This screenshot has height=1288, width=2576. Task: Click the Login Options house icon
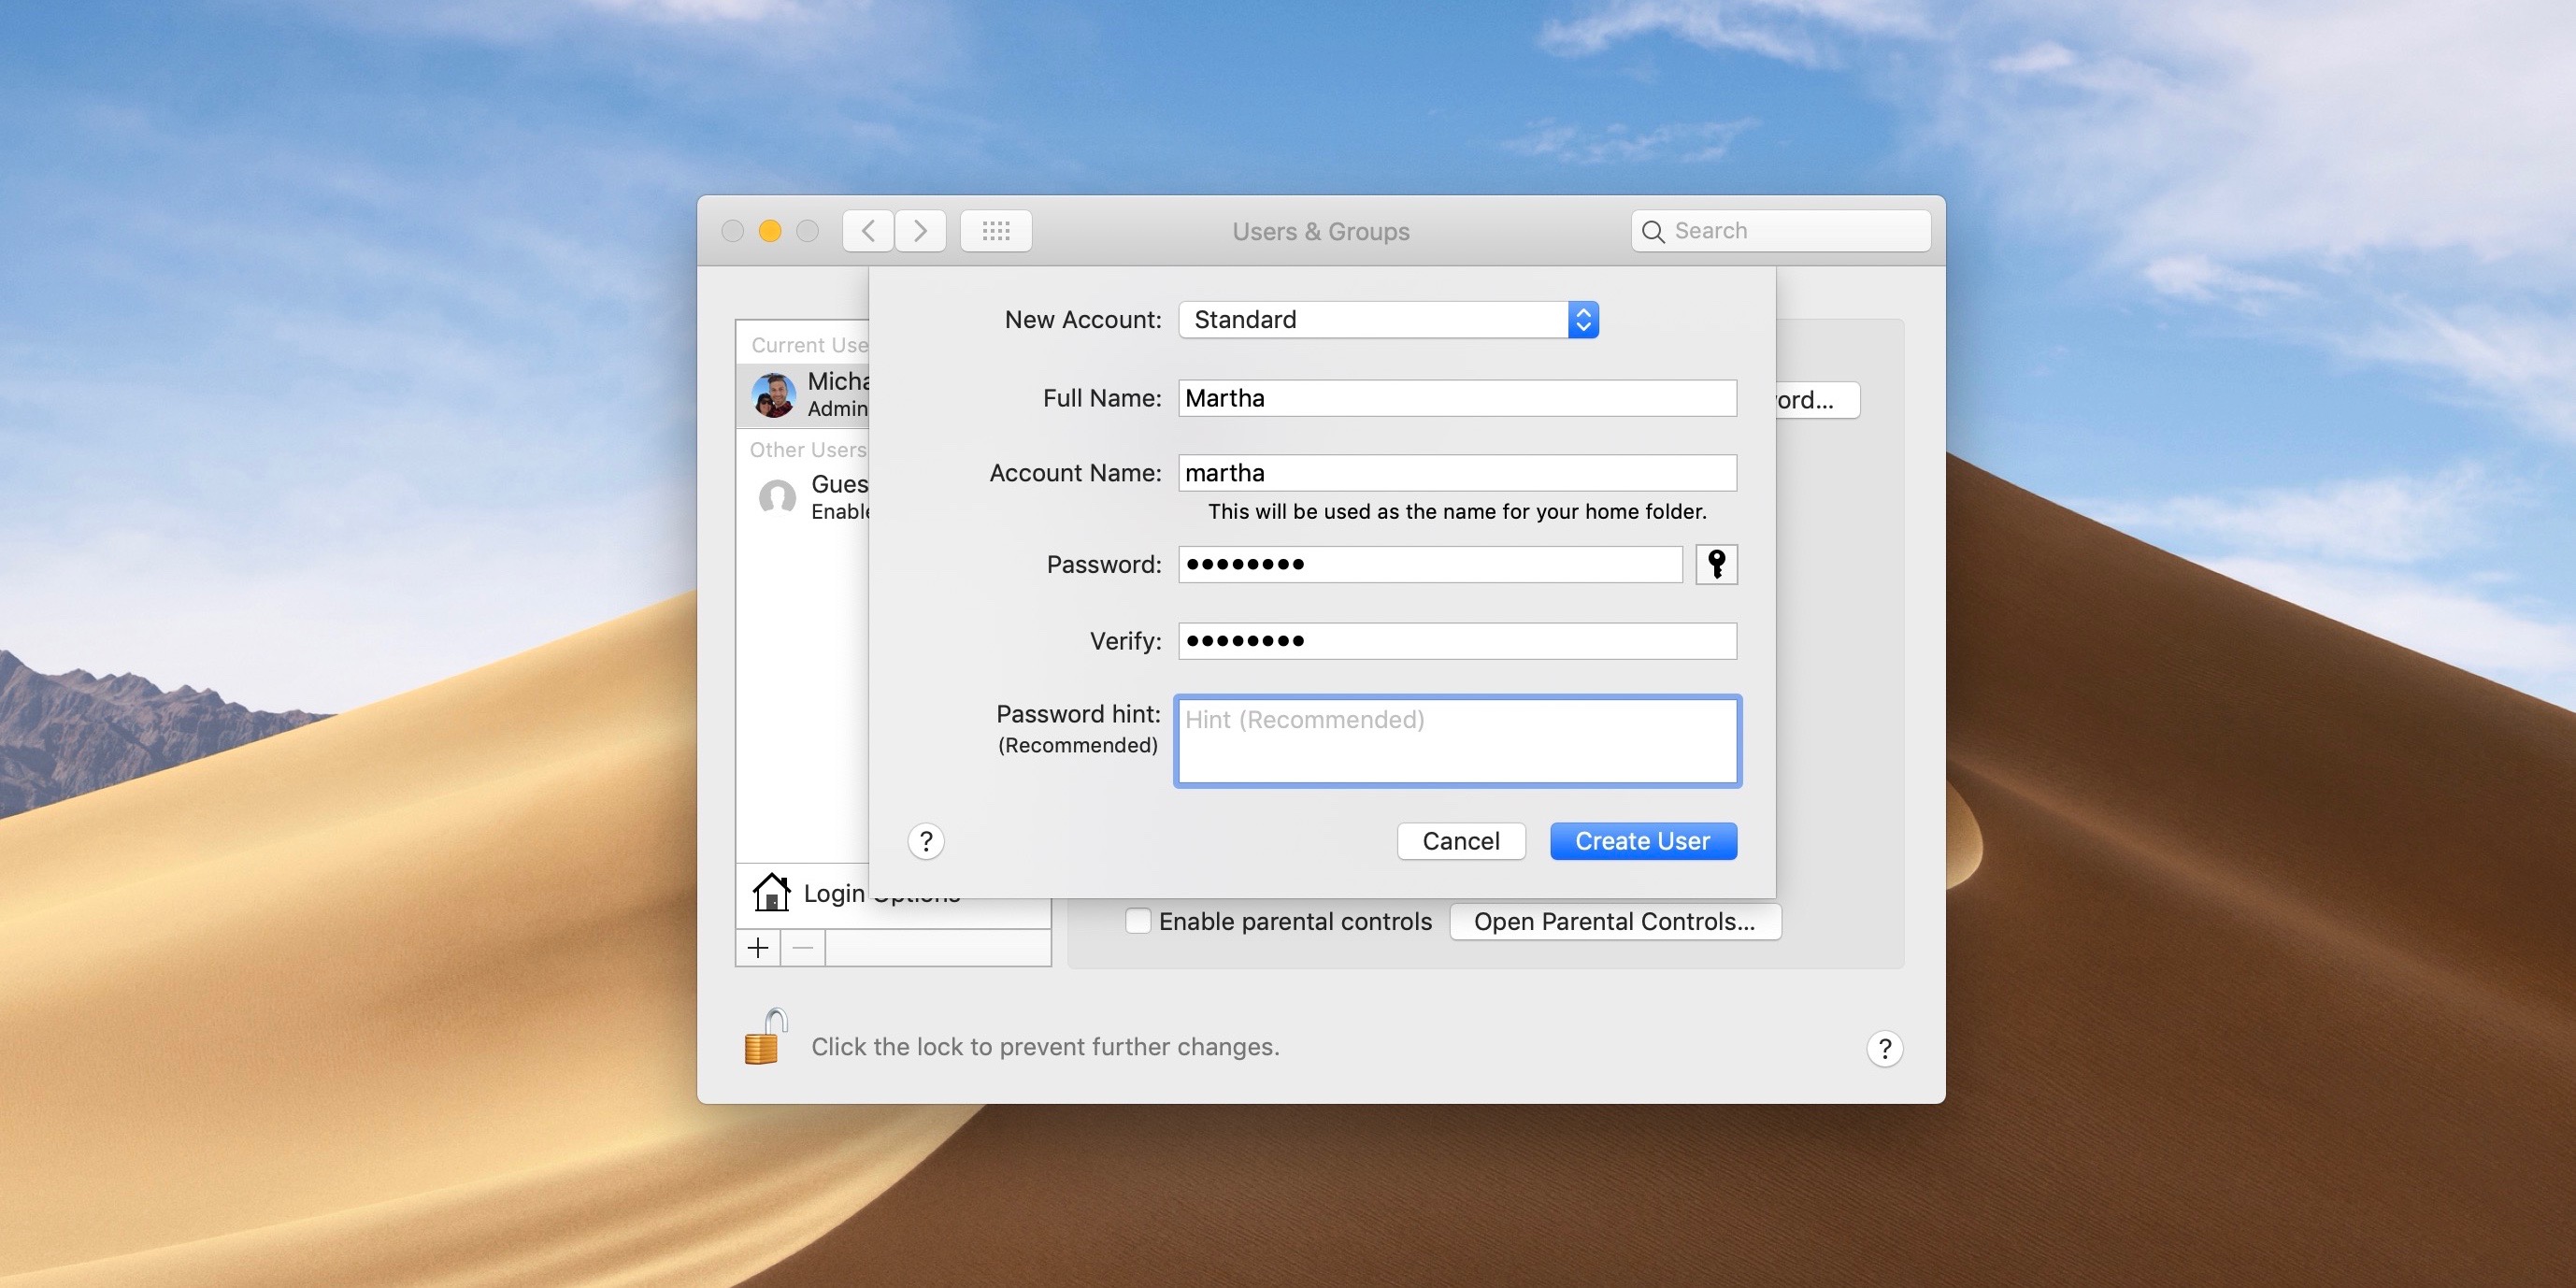pos(771,892)
